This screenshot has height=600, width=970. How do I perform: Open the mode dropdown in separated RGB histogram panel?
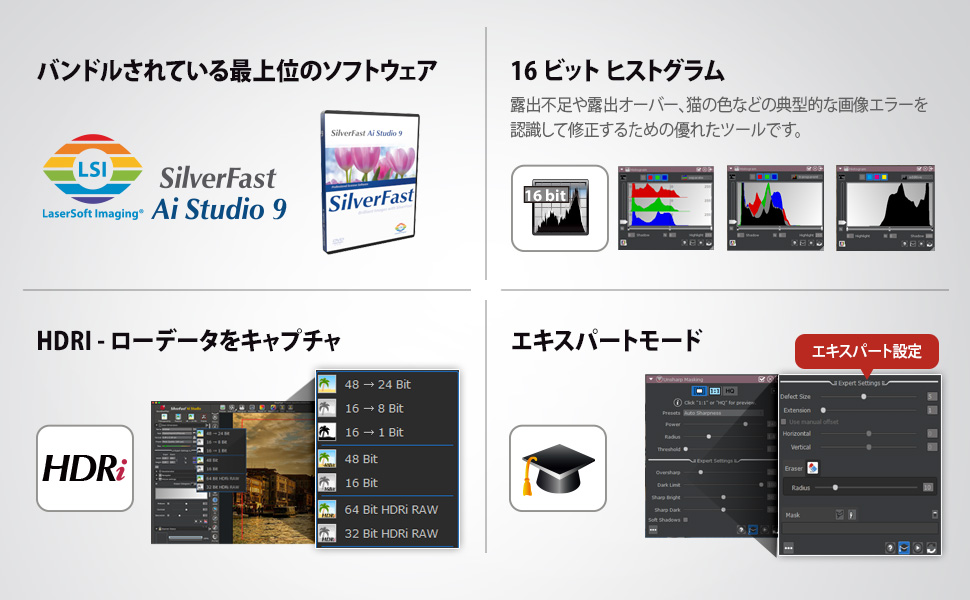tap(697, 178)
